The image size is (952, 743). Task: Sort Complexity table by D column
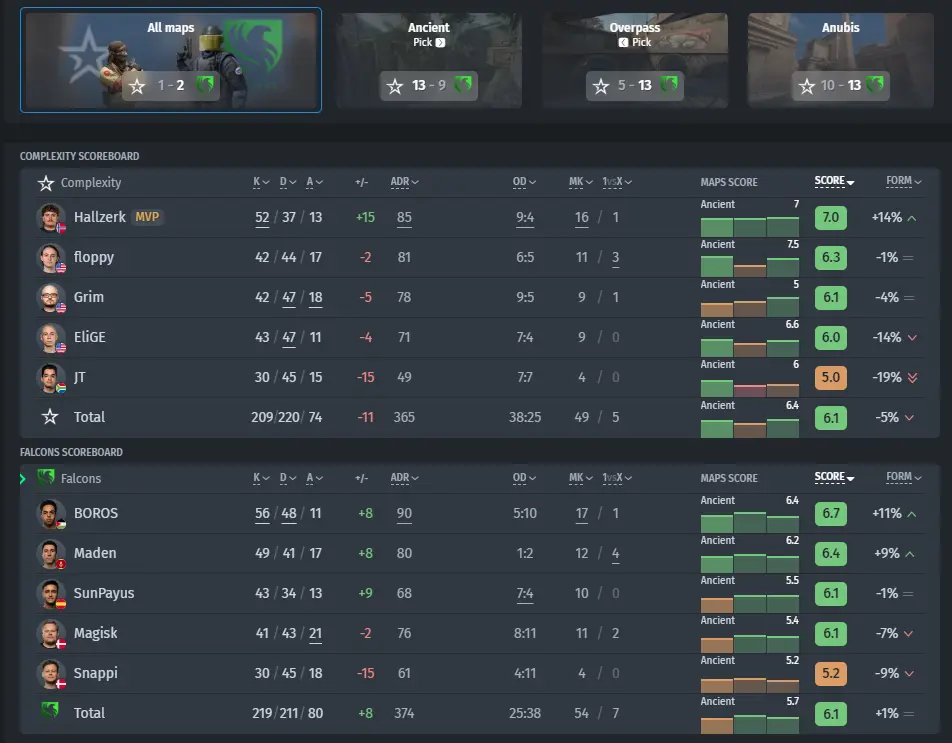pos(288,182)
